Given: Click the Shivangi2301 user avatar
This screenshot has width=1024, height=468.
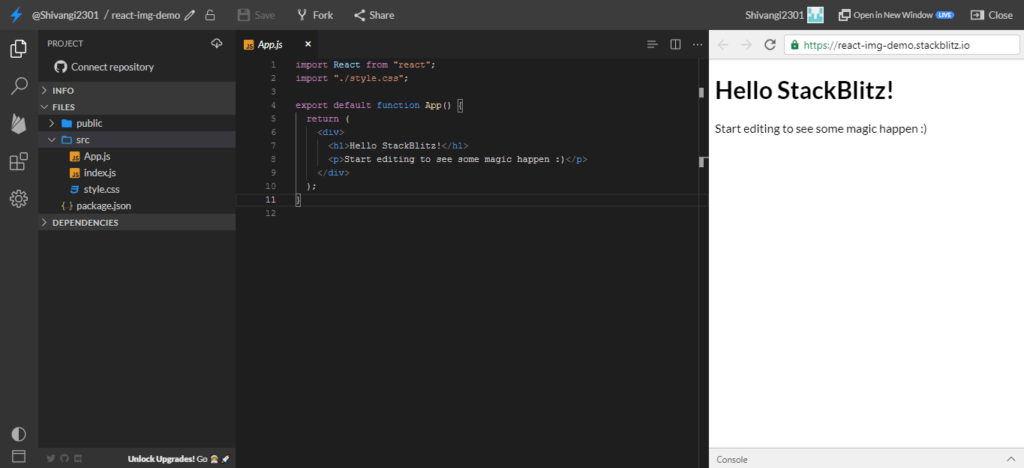Looking at the screenshot, I should [815, 14].
